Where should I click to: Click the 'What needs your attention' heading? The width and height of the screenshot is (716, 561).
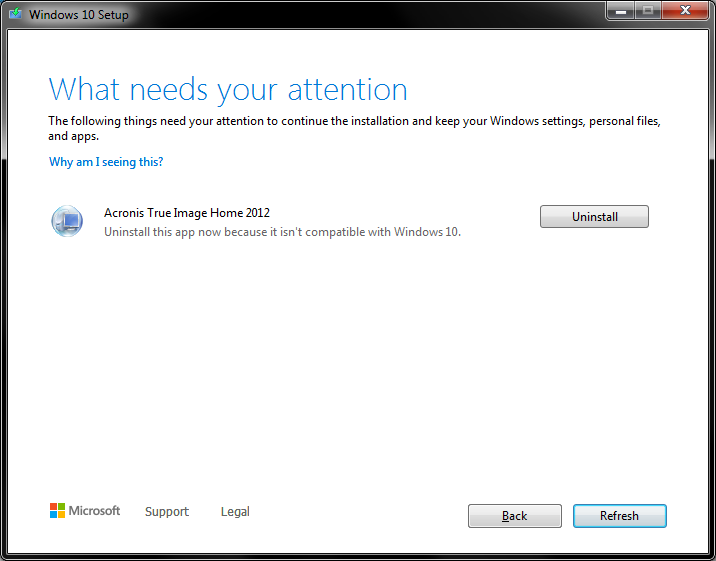(x=228, y=89)
